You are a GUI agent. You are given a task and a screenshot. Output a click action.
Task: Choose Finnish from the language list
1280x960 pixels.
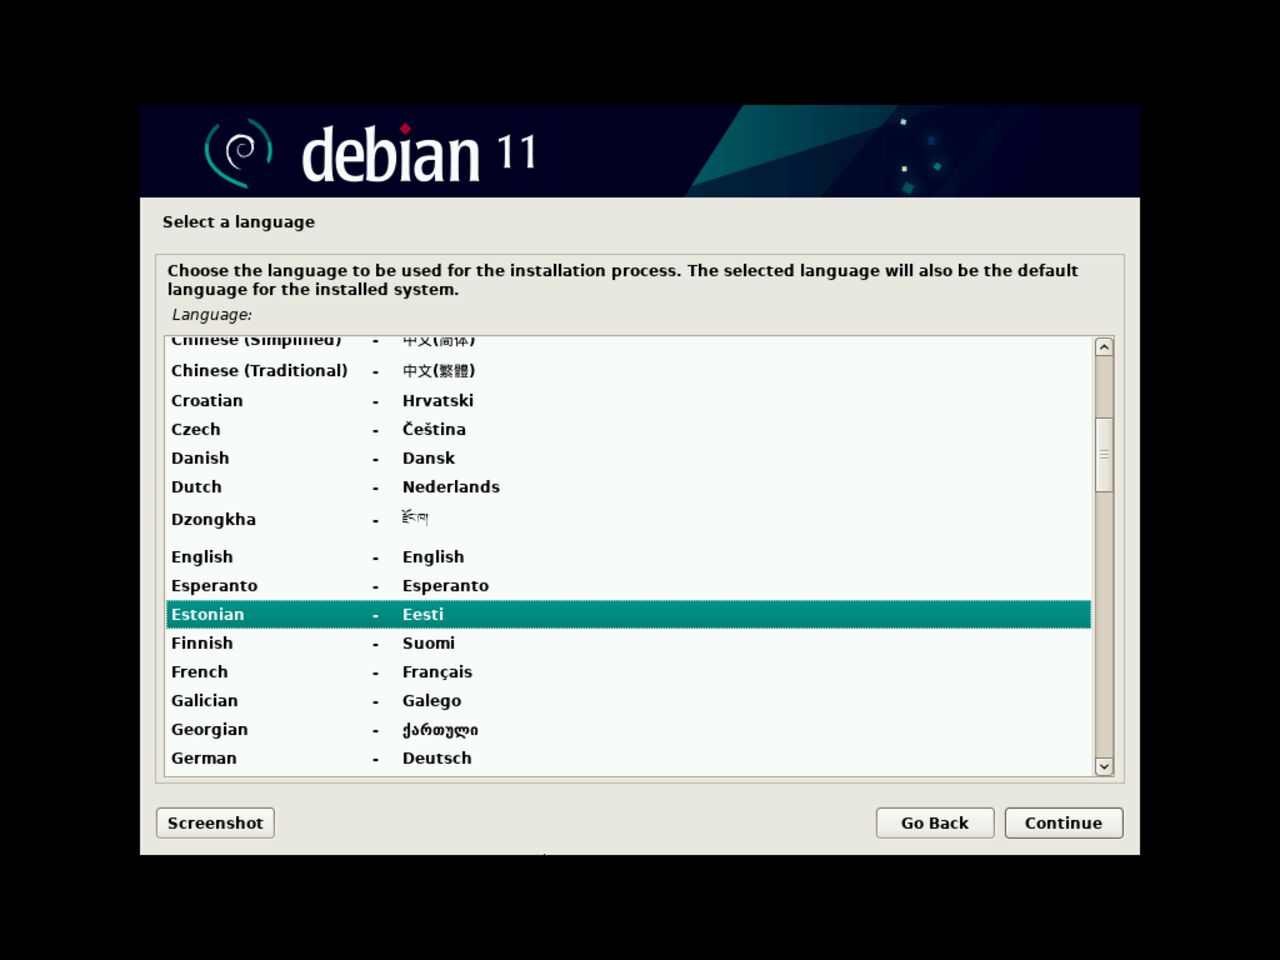(x=628, y=643)
